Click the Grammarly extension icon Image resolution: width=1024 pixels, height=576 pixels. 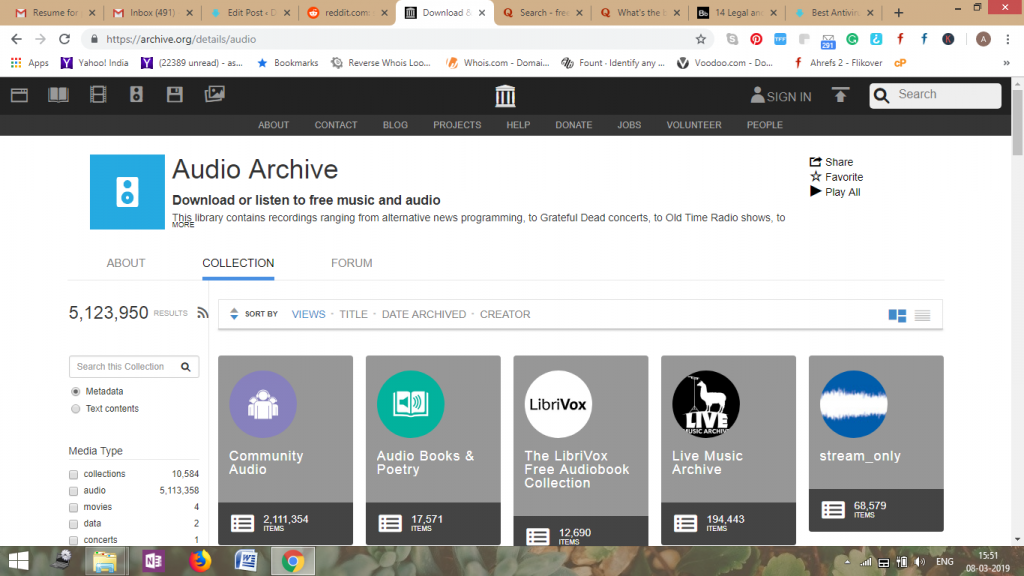(852, 39)
